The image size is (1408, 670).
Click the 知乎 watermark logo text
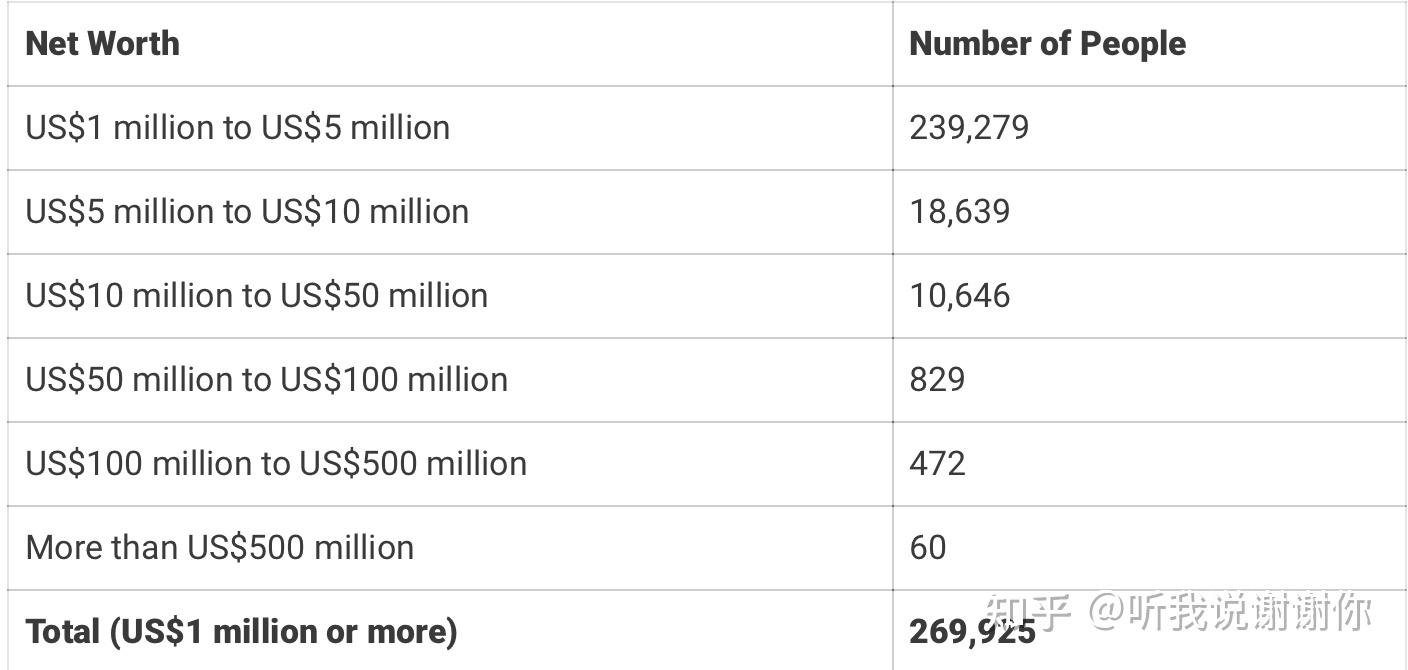pyautogui.click(x=1028, y=611)
